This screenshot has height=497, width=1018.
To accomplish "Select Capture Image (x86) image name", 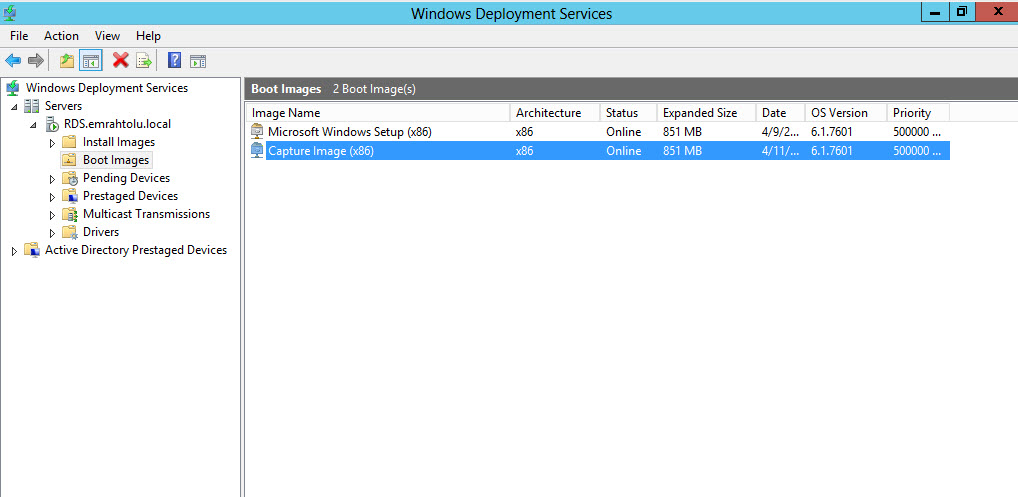I will pyautogui.click(x=321, y=151).
